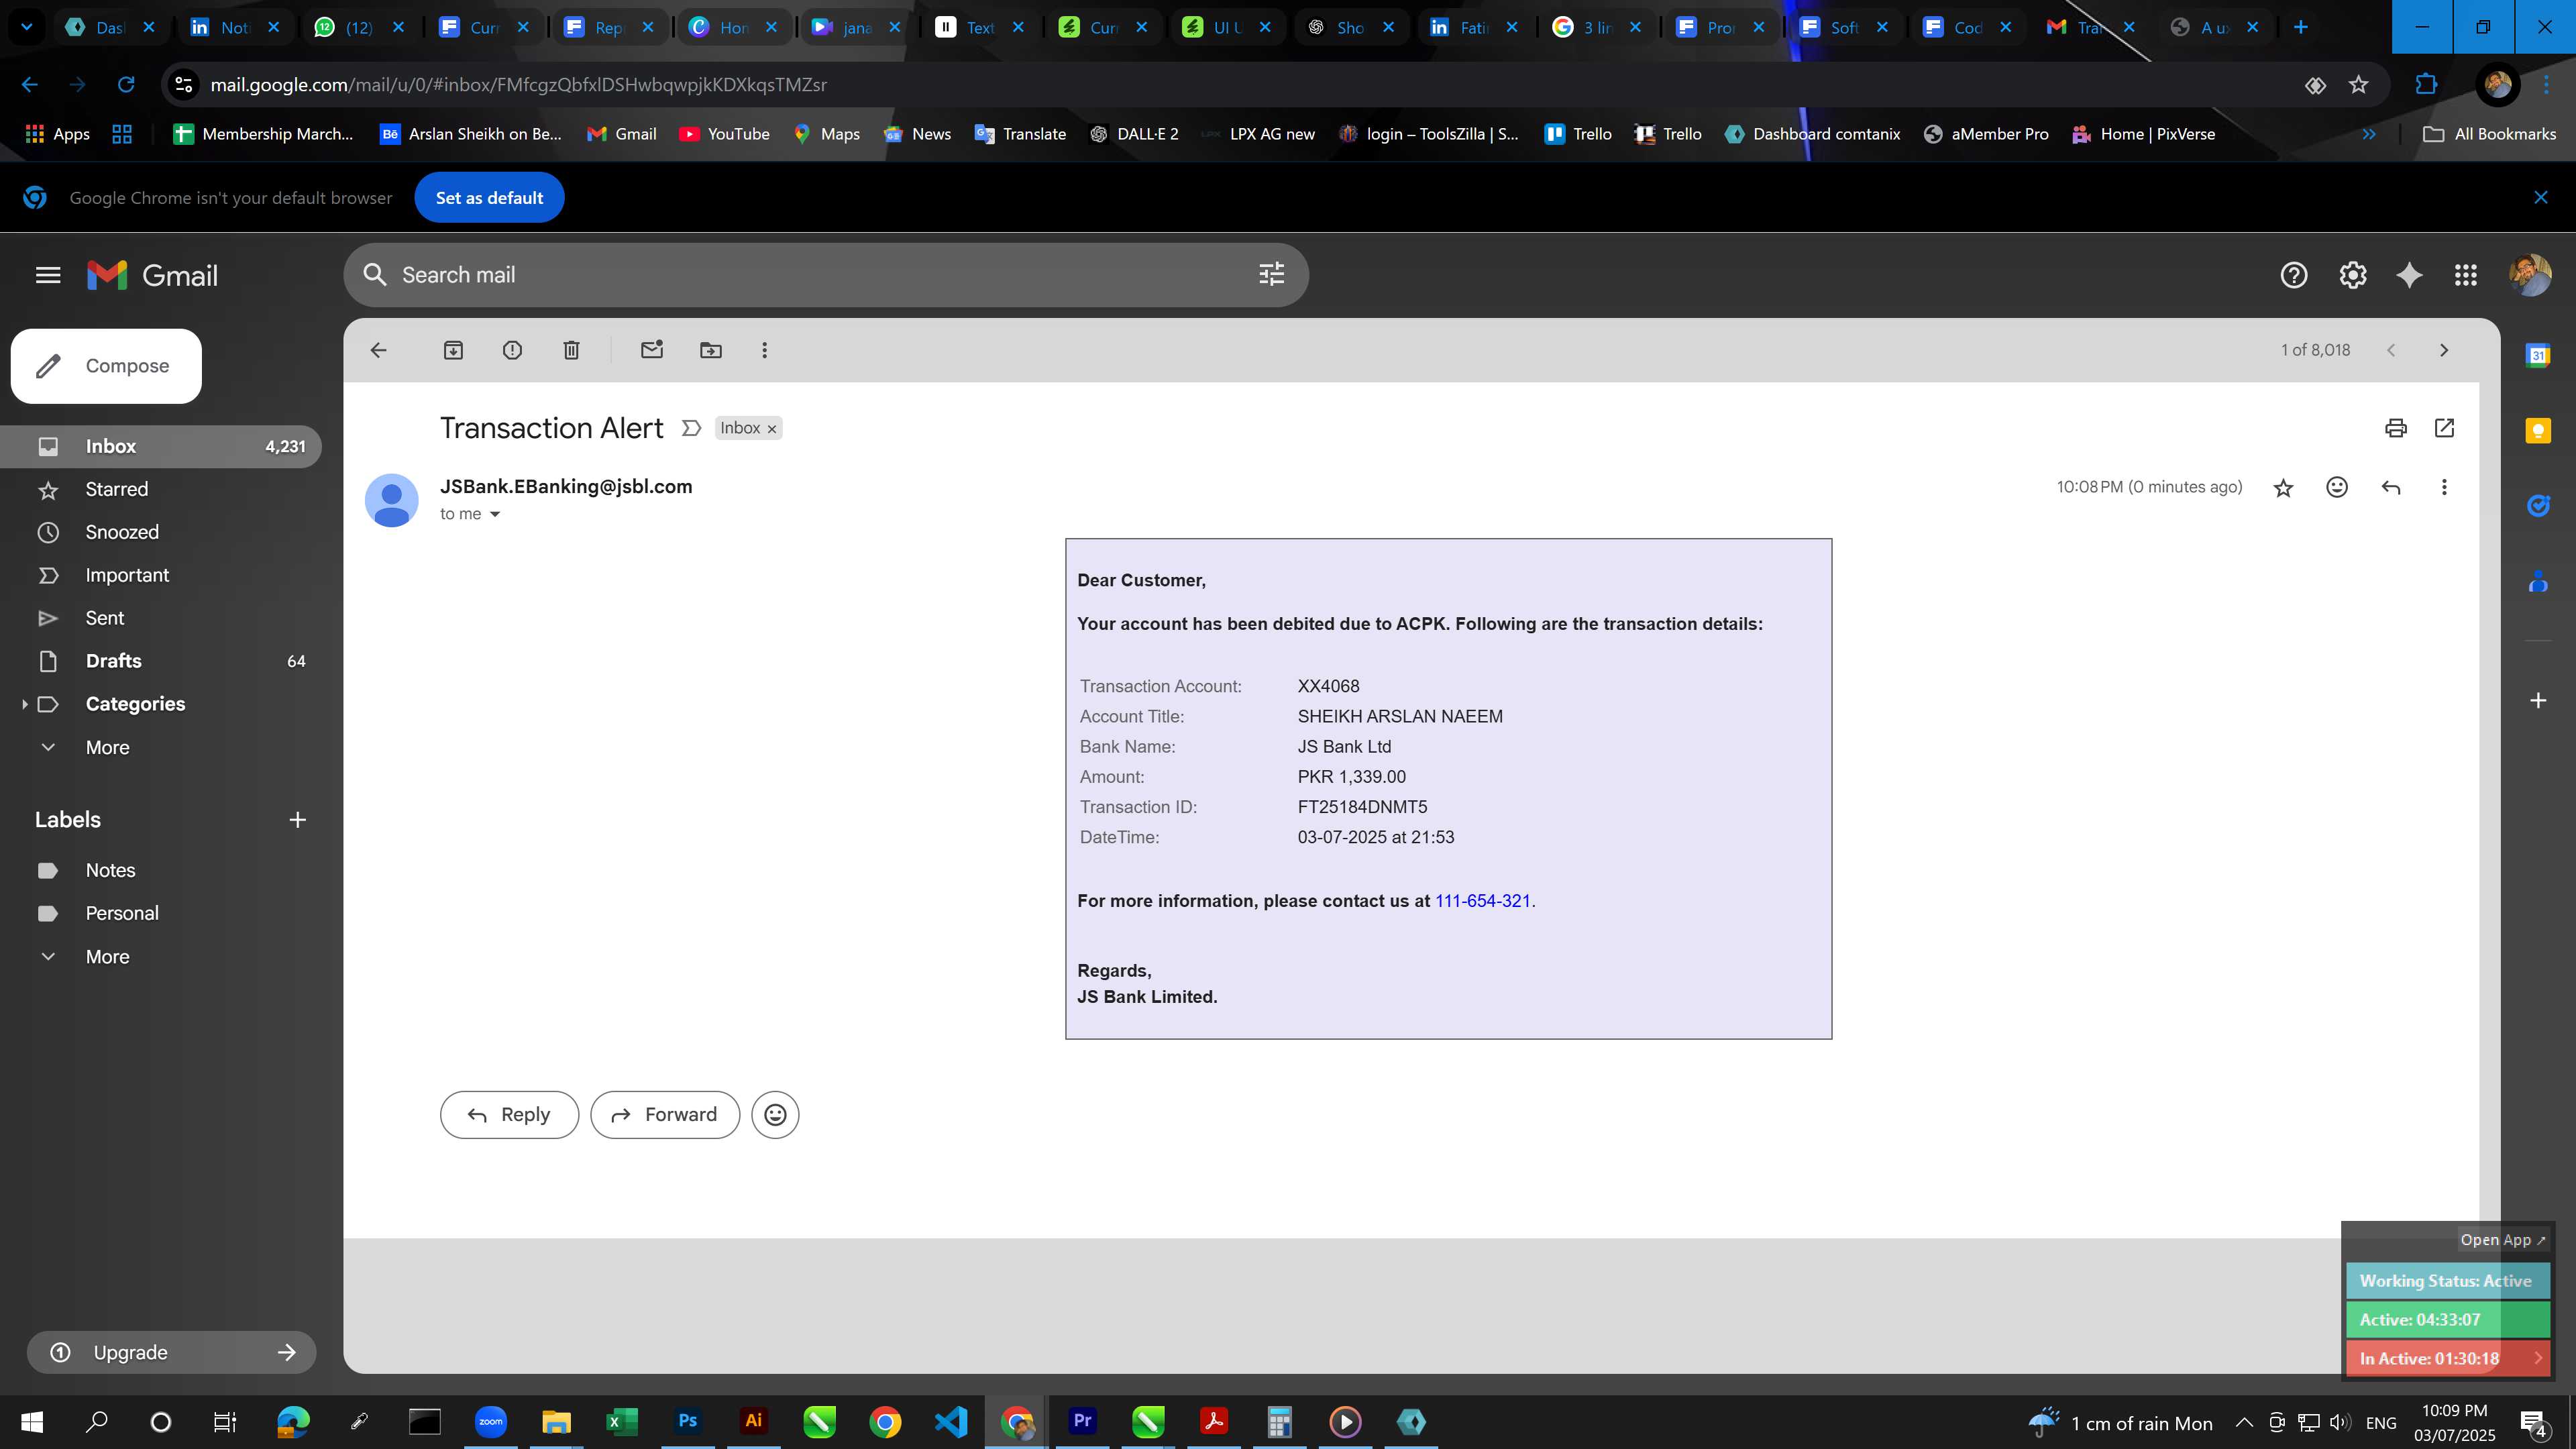The height and width of the screenshot is (1449, 2576).
Task: Mark the email as unread
Action: 652,350
